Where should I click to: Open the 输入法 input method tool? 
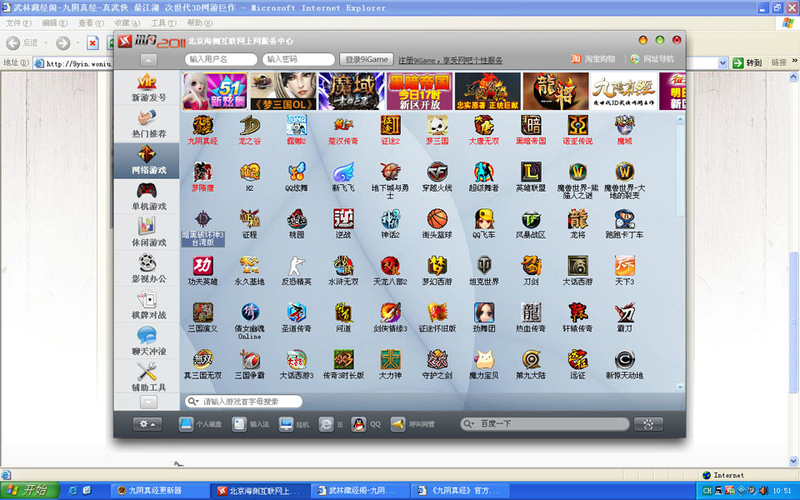click(x=251, y=424)
